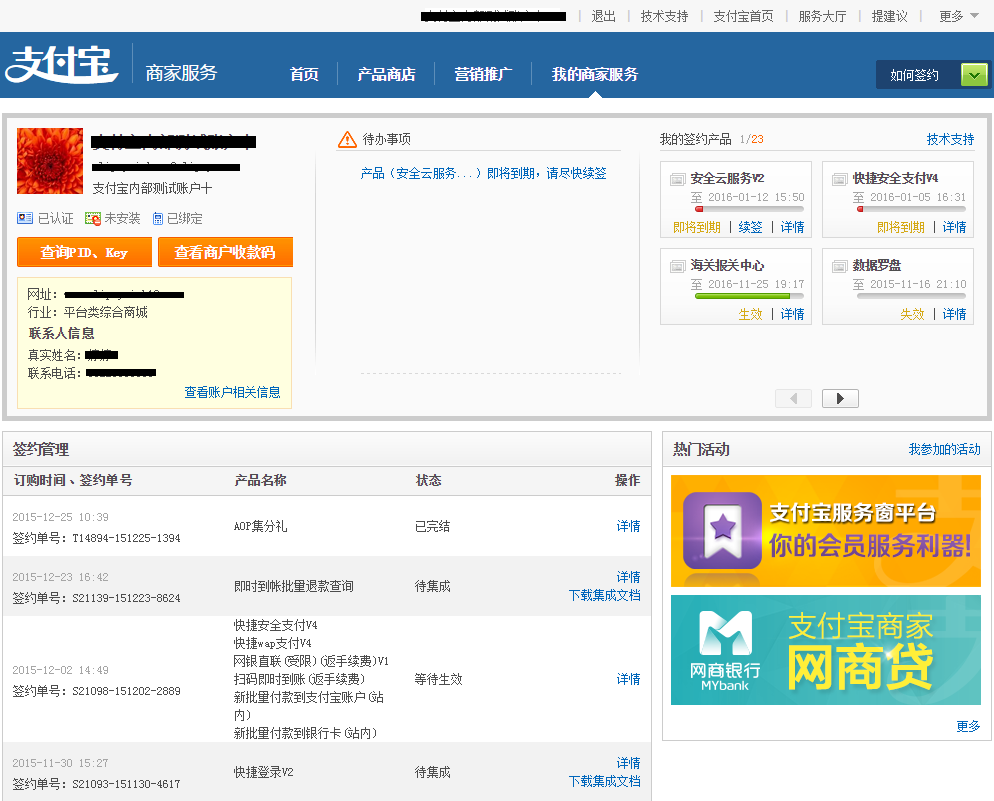Go to the previous page of signed products
994x801 pixels.
793,399
